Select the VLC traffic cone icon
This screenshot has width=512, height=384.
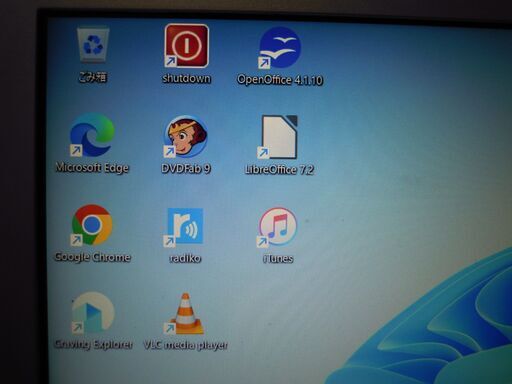tap(185, 314)
